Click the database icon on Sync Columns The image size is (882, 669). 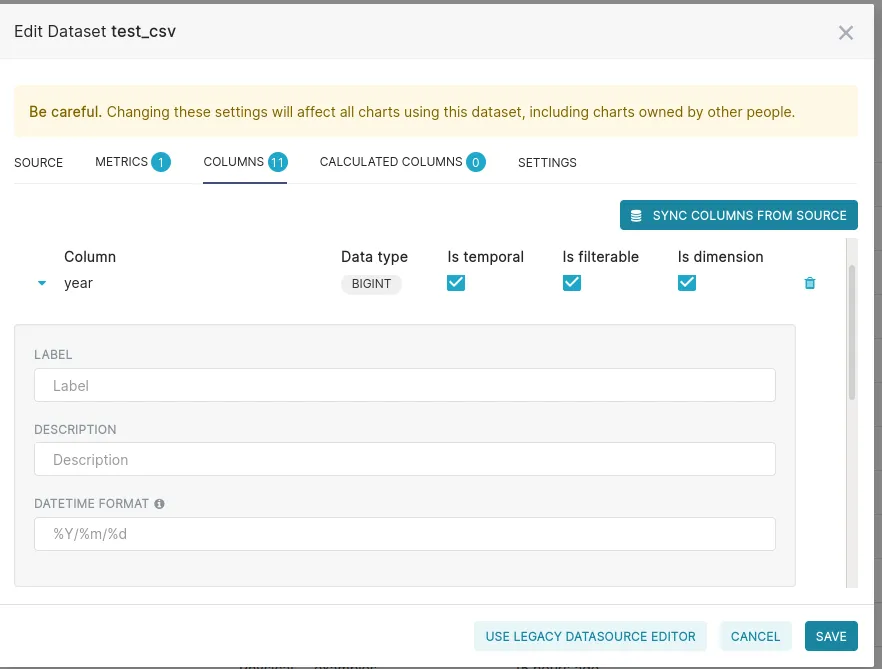pos(636,215)
